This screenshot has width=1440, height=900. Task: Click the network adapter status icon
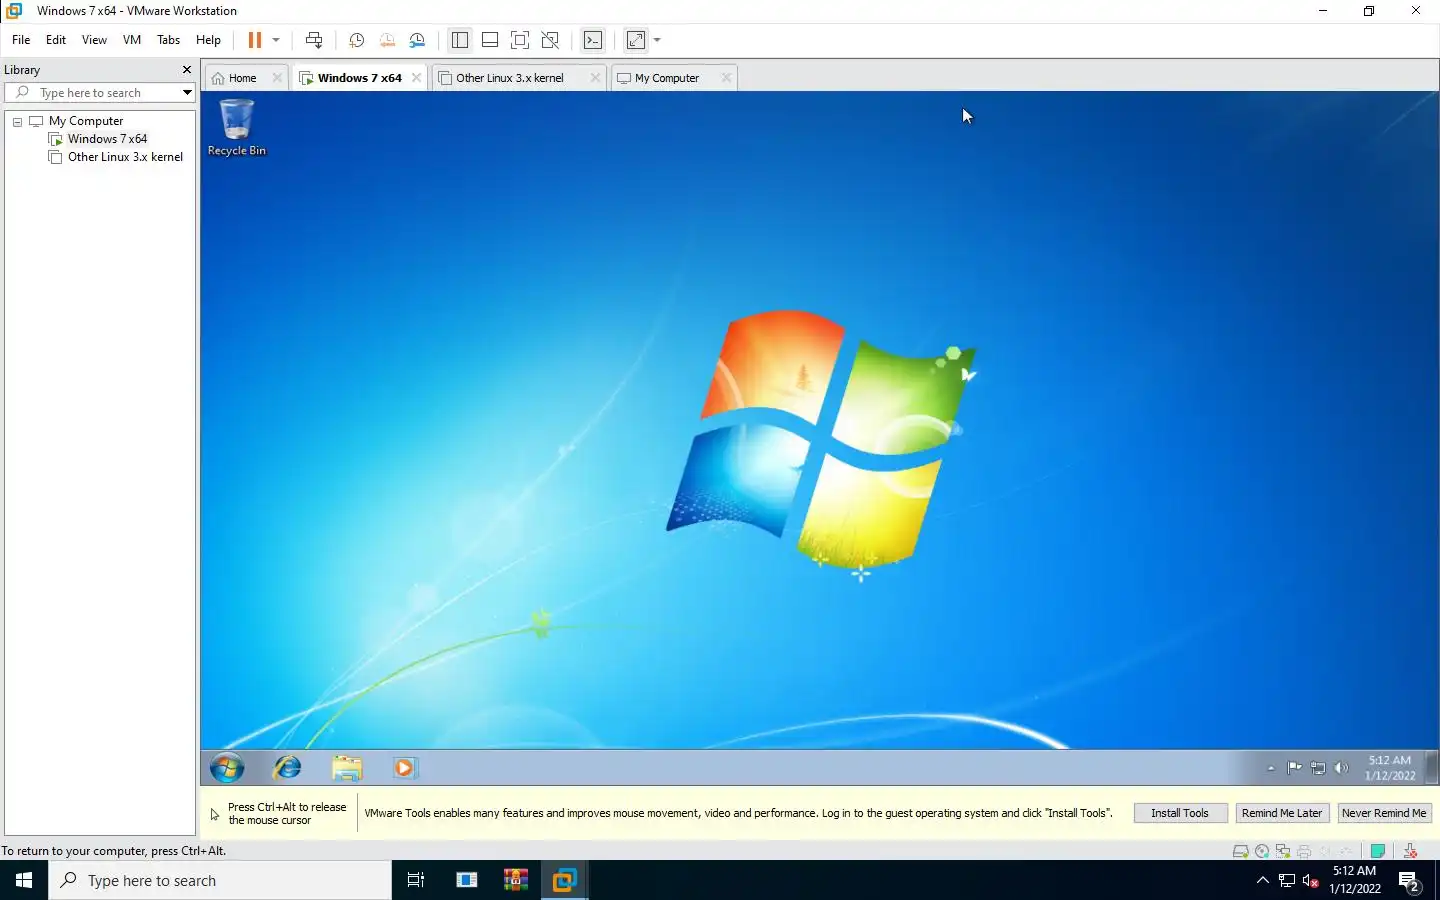pos(1283,851)
